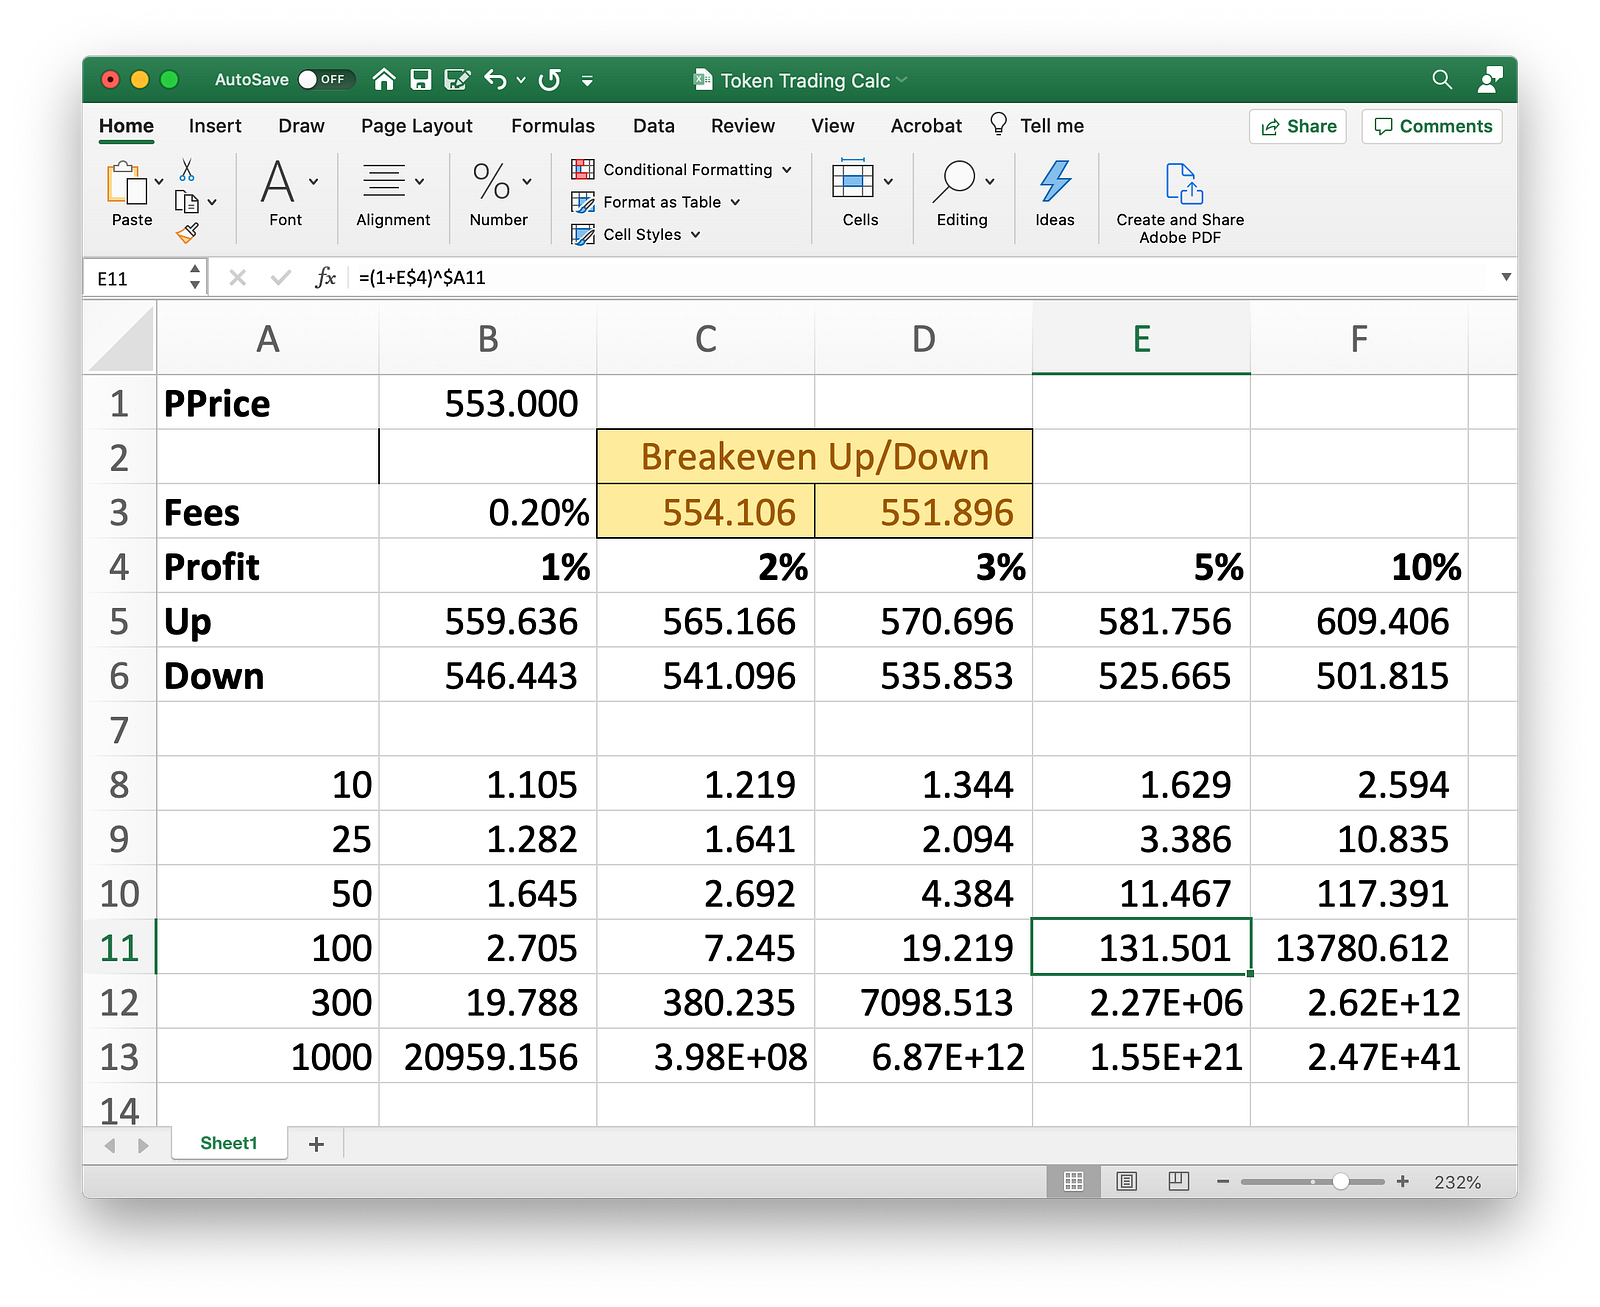Click the Copy icon
This screenshot has height=1307, width=1600.
click(187, 202)
